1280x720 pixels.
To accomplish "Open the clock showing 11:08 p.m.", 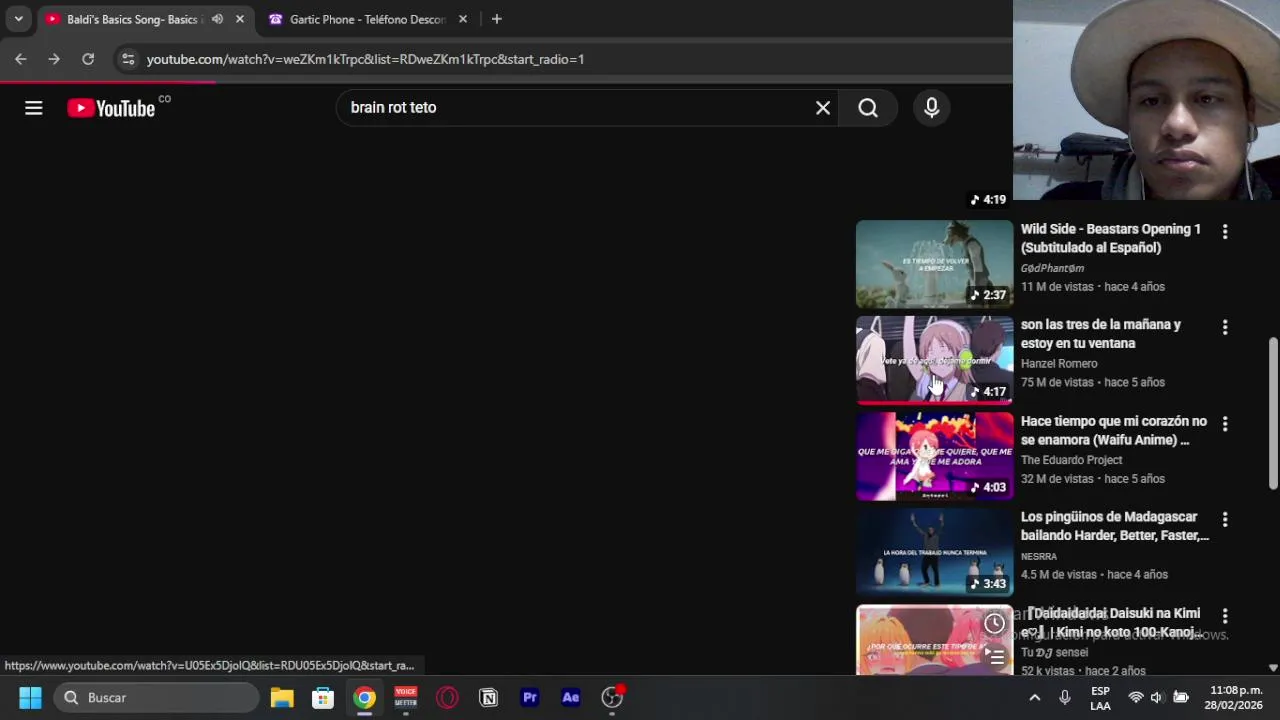I will point(1235,698).
